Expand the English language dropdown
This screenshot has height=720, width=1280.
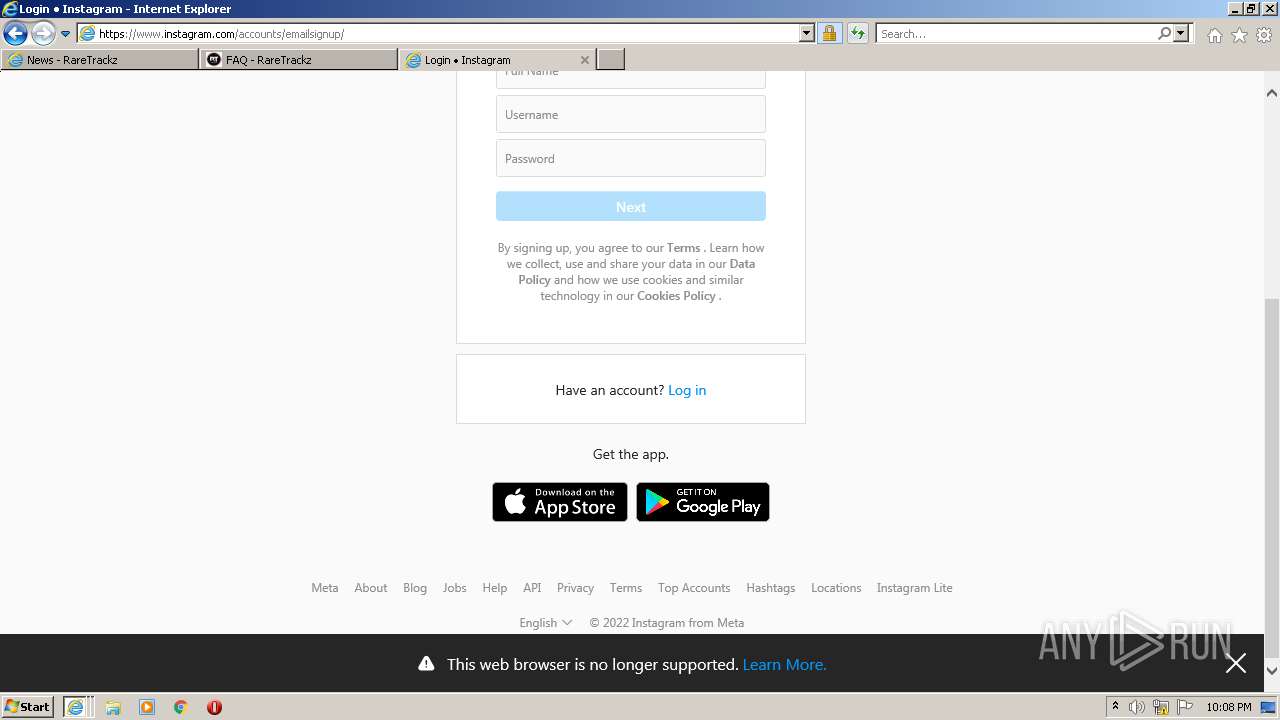coord(546,623)
